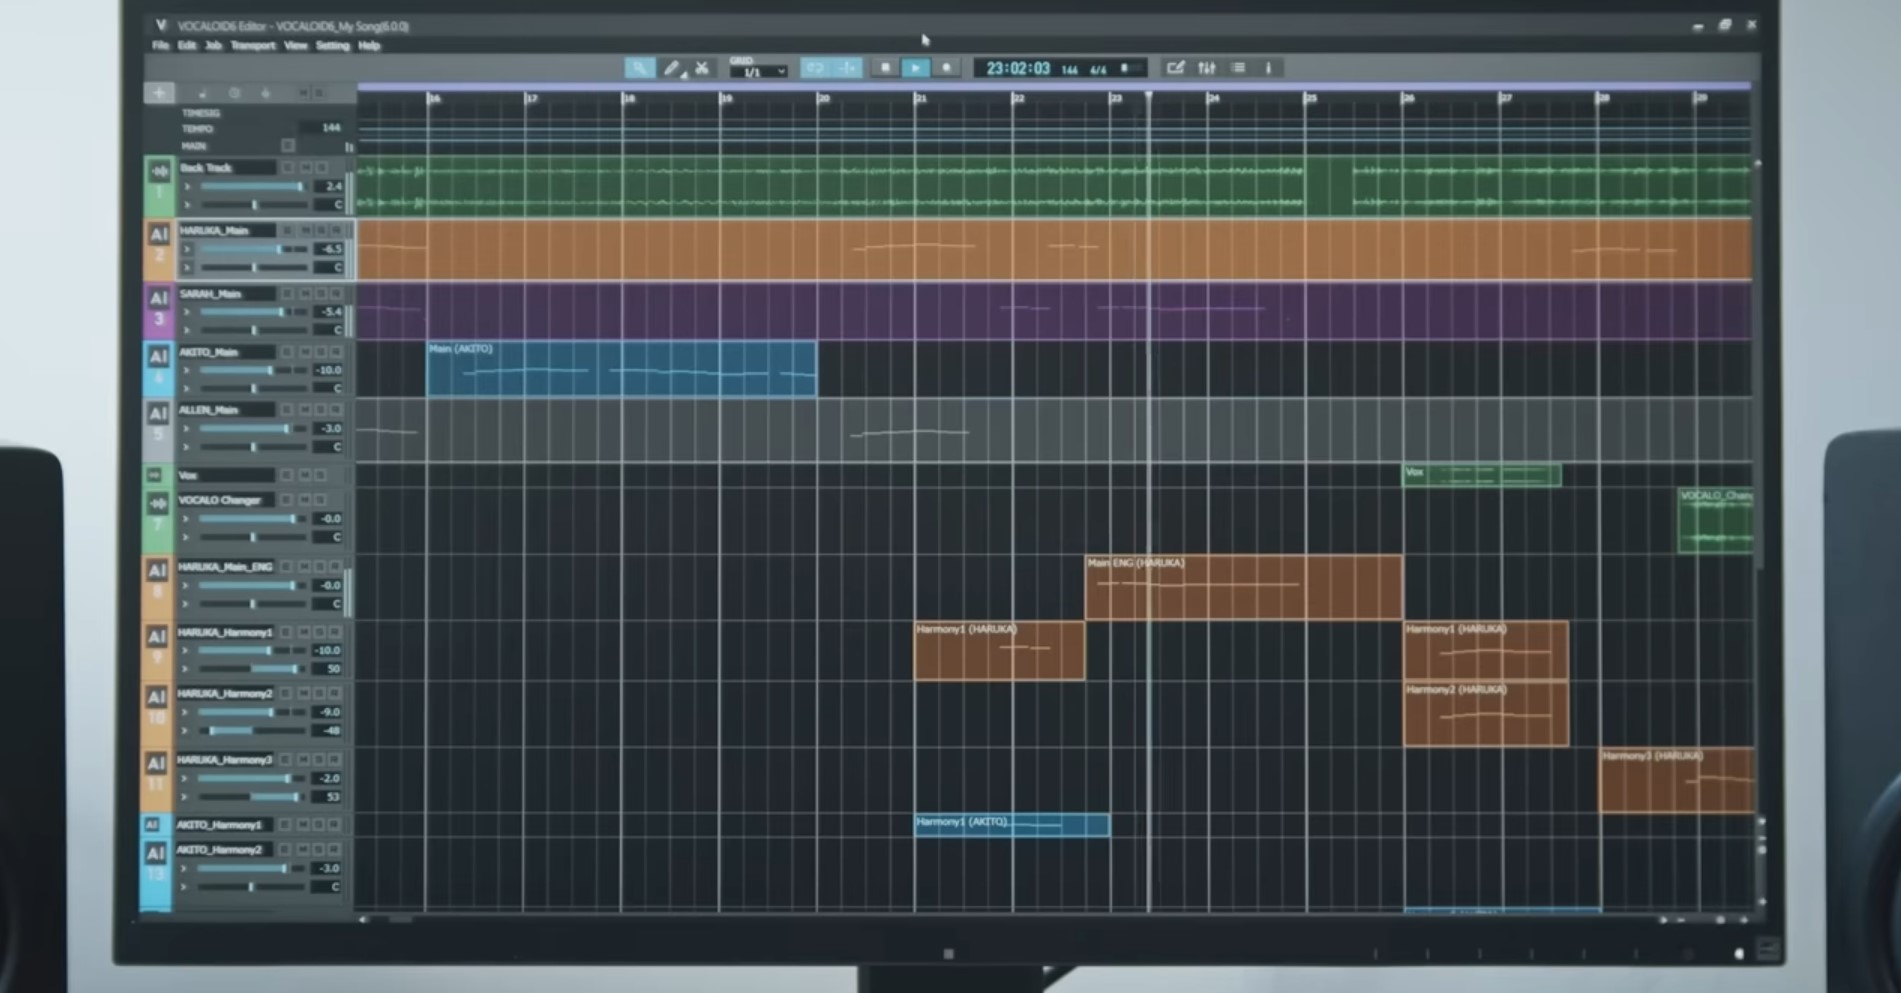Open the GRID 1/1 quantize dropdown
This screenshot has height=993, width=1901.
pos(758,72)
